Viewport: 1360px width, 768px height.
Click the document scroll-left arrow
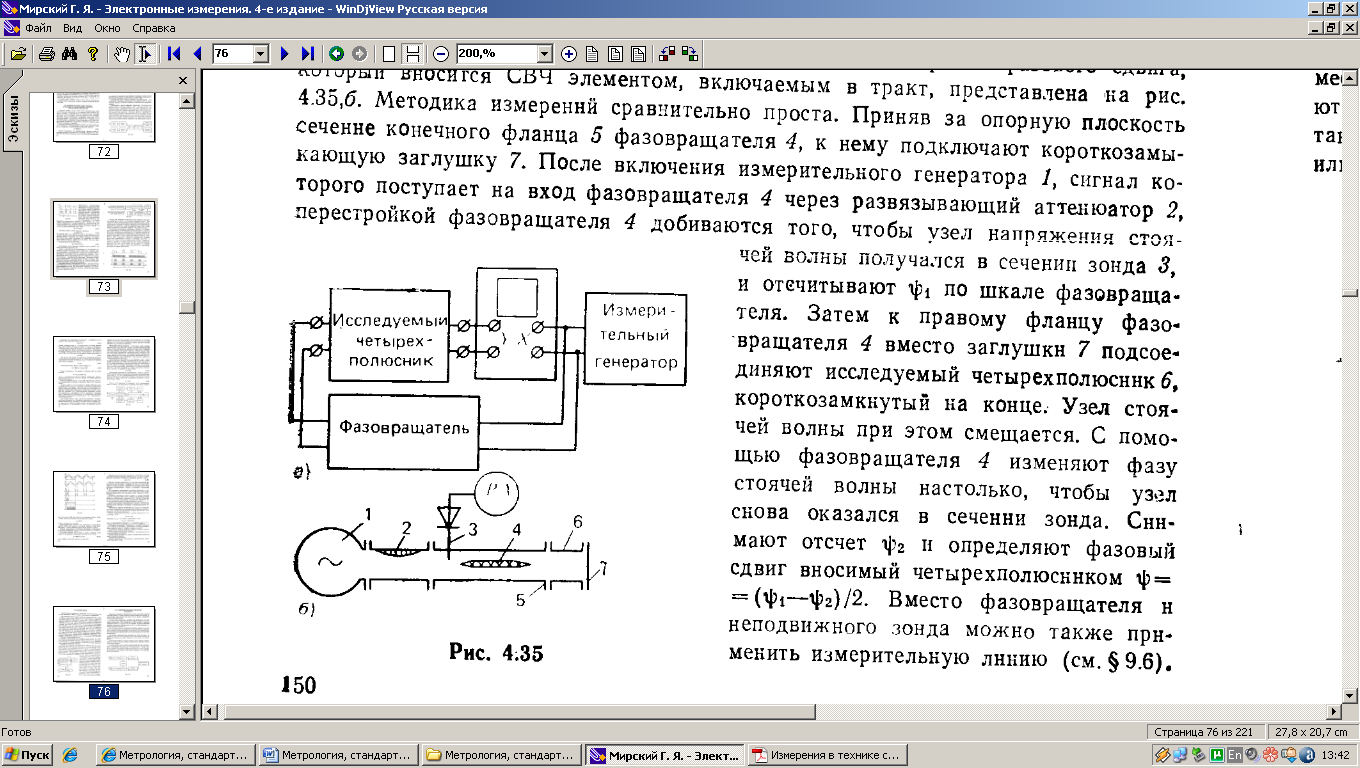tap(210, 711)
